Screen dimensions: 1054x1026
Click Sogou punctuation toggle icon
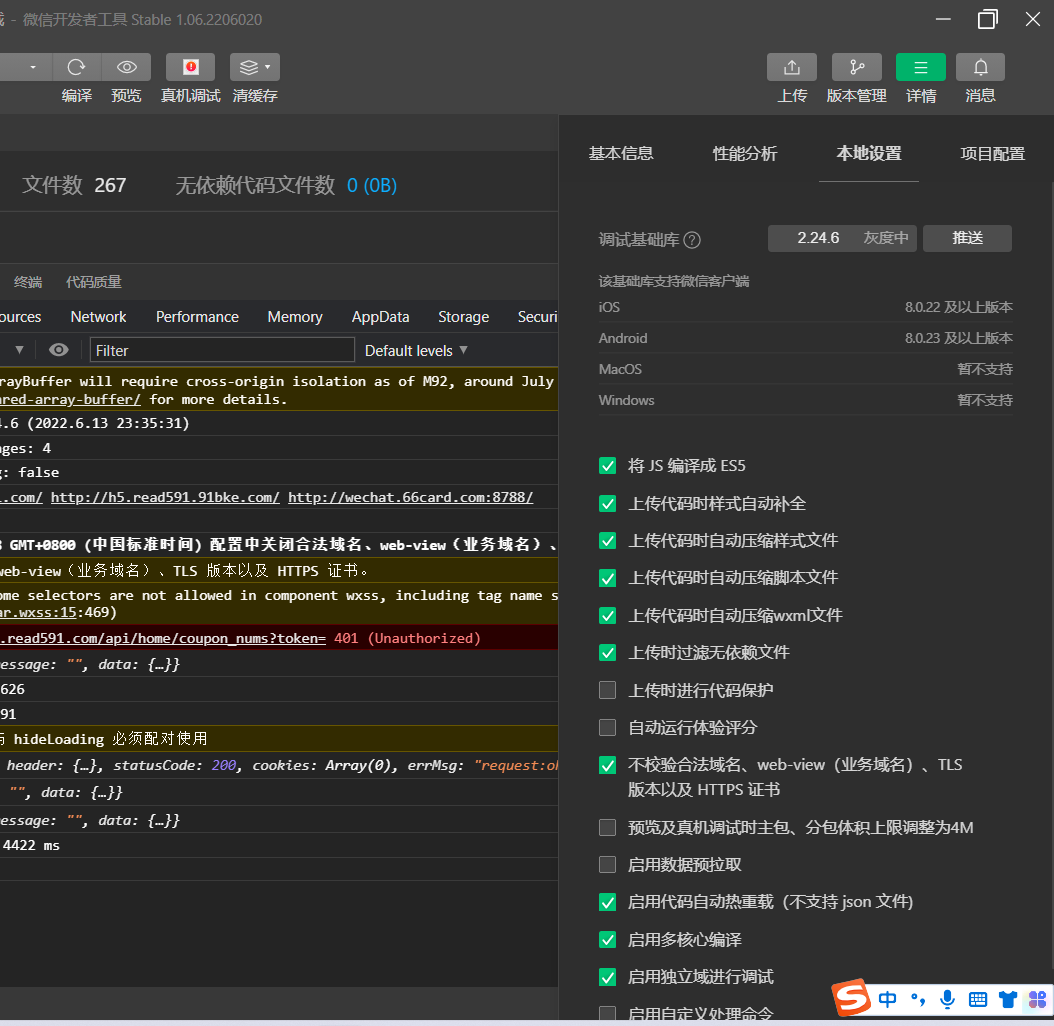918,1000
